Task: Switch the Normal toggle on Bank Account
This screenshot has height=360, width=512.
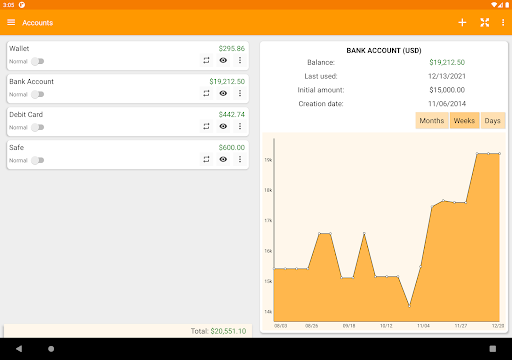Action: point(38,94)
